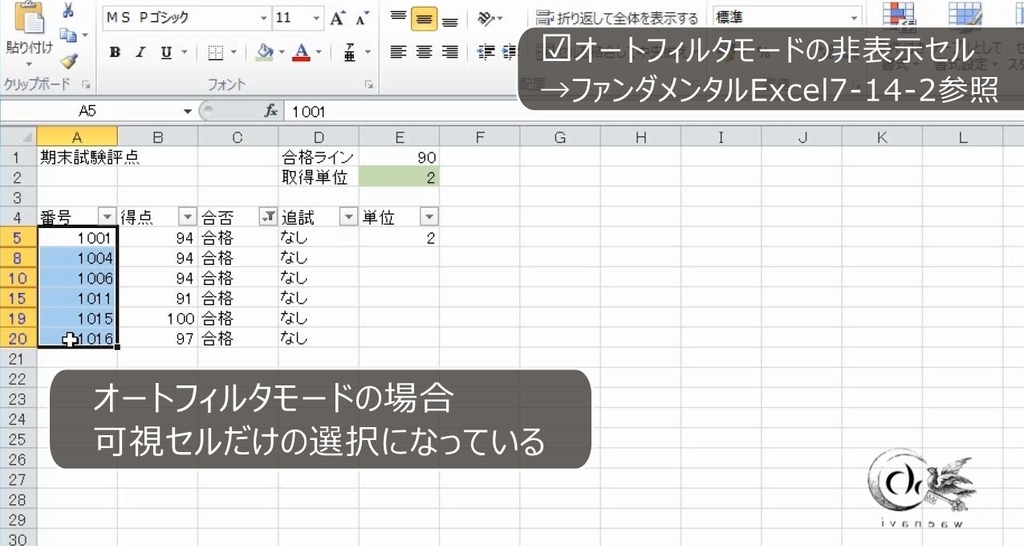The height and width of the screenshot is (546, 1024).
Task: Click the Paste clipboard icon
Action: pyautogui.click(x=28, y=18)
